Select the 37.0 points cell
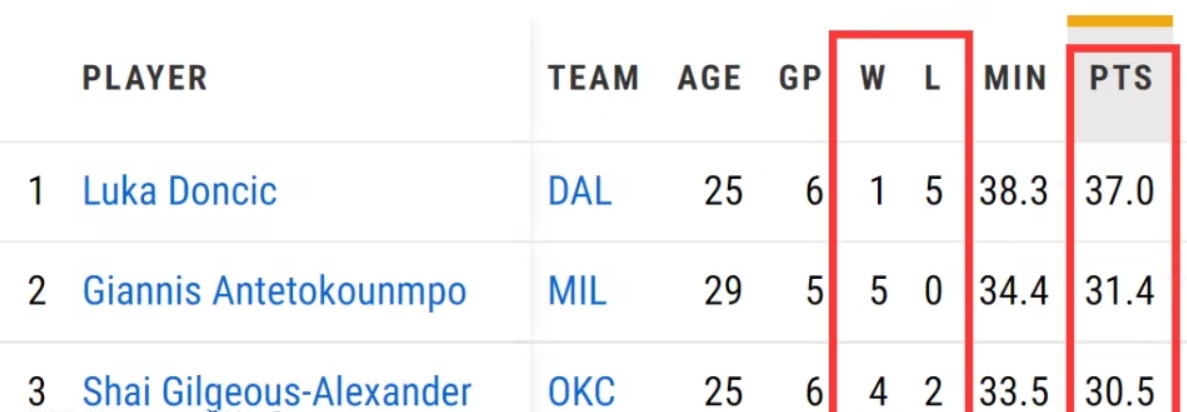Viewport: 1187px width, 412px height. (x=1120, y=191)
